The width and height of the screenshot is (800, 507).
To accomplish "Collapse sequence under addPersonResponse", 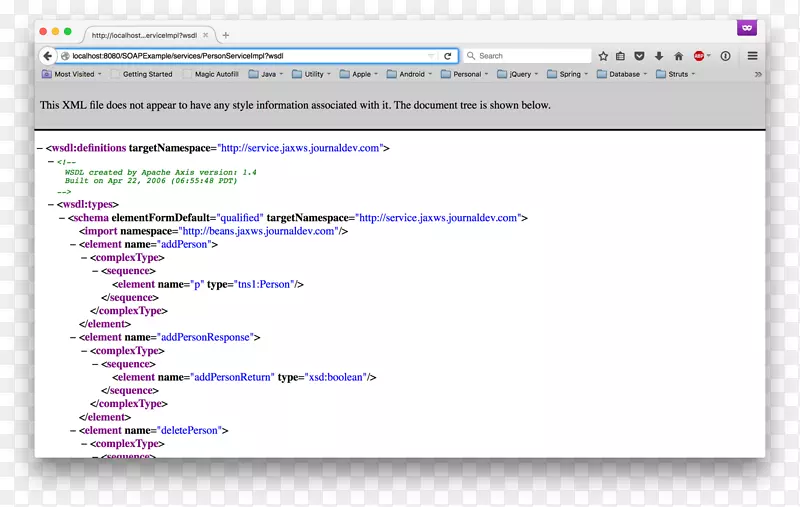I will 95,364.
